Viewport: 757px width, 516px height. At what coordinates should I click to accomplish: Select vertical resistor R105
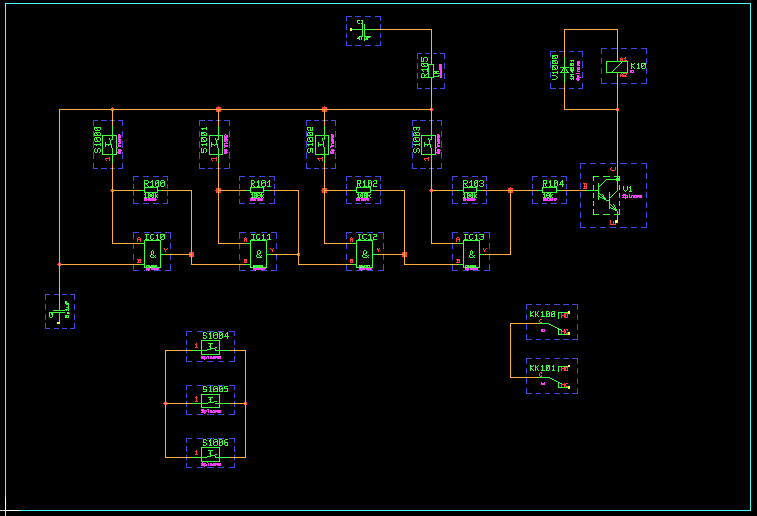click(x=431, y=71)
